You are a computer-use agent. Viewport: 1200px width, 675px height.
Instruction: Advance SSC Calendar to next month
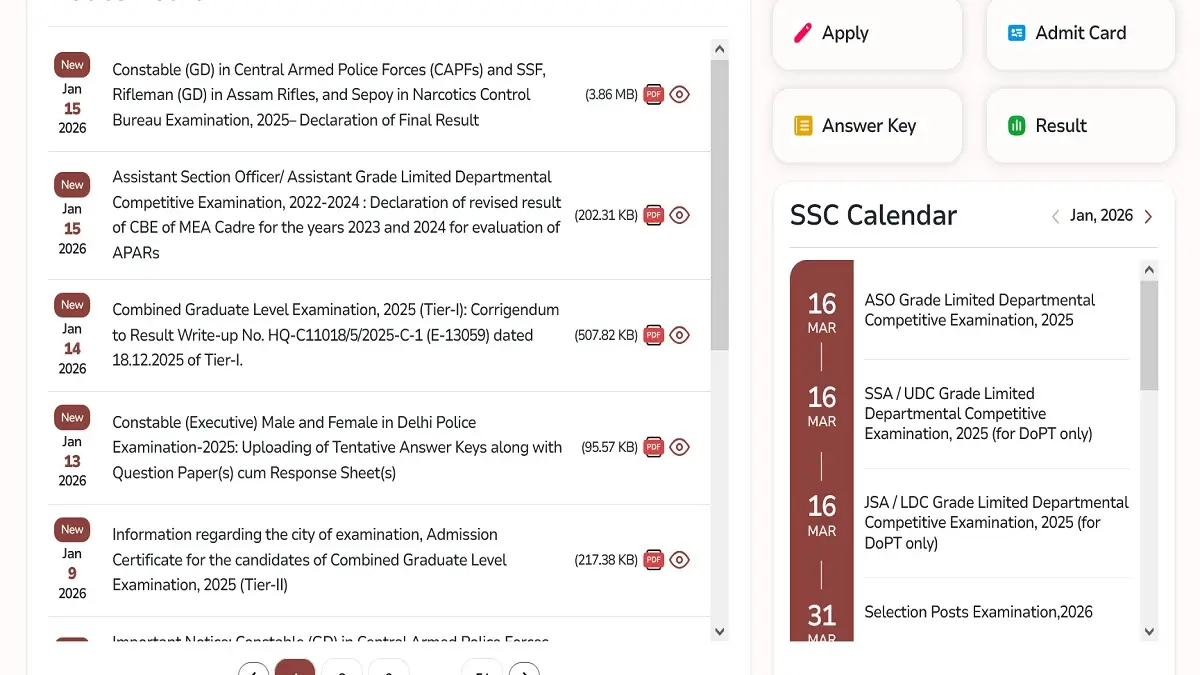(1148, 215)
